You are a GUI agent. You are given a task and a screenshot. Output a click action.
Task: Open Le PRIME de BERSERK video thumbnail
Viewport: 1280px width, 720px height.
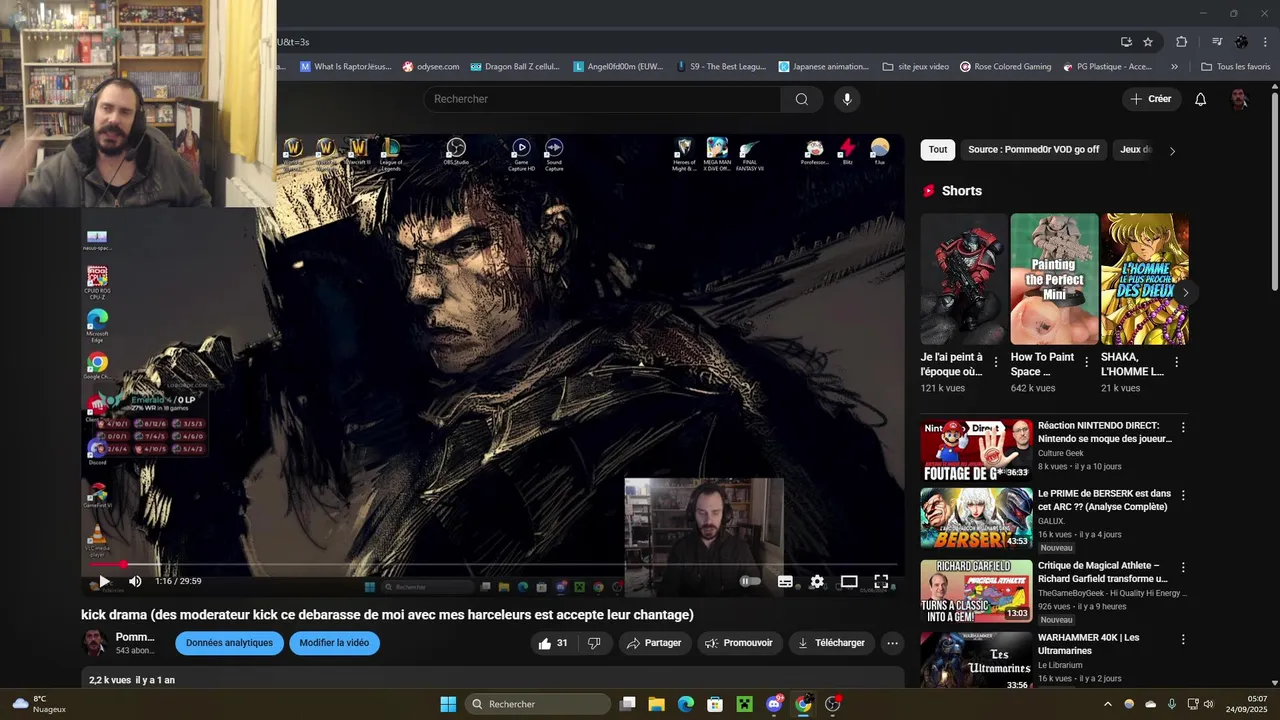coord(976,518)
